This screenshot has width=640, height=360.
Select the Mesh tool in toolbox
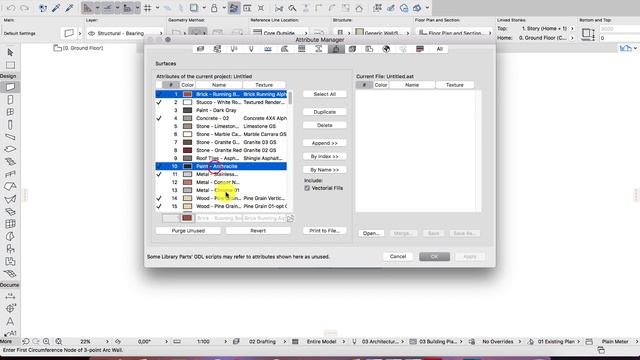point(10,273)
